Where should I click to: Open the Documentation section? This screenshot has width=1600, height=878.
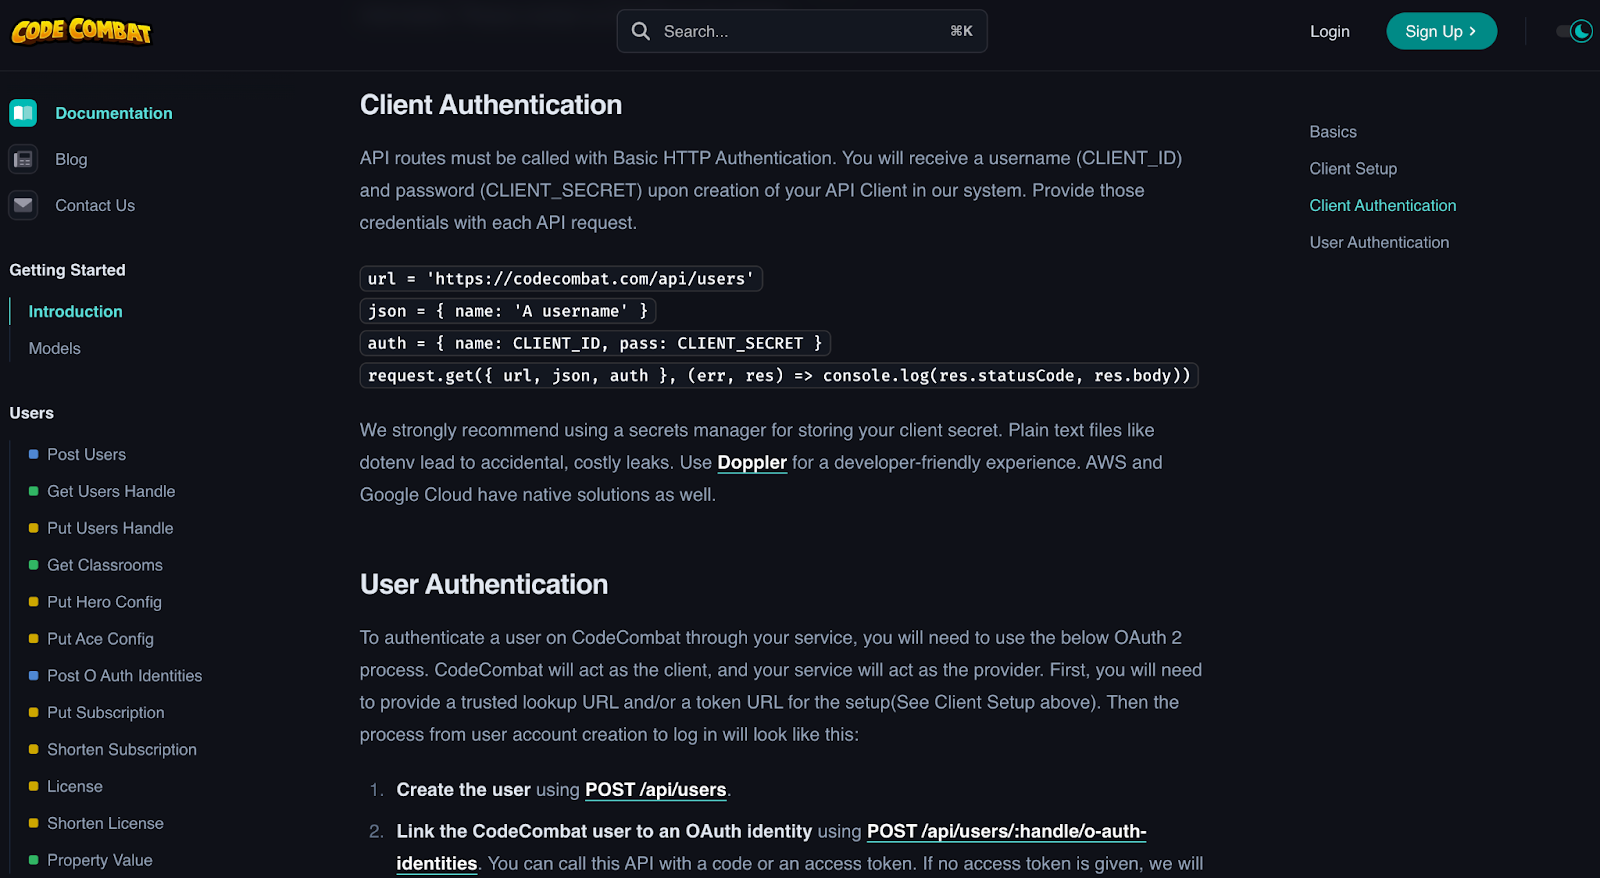[x=114, y=113]
